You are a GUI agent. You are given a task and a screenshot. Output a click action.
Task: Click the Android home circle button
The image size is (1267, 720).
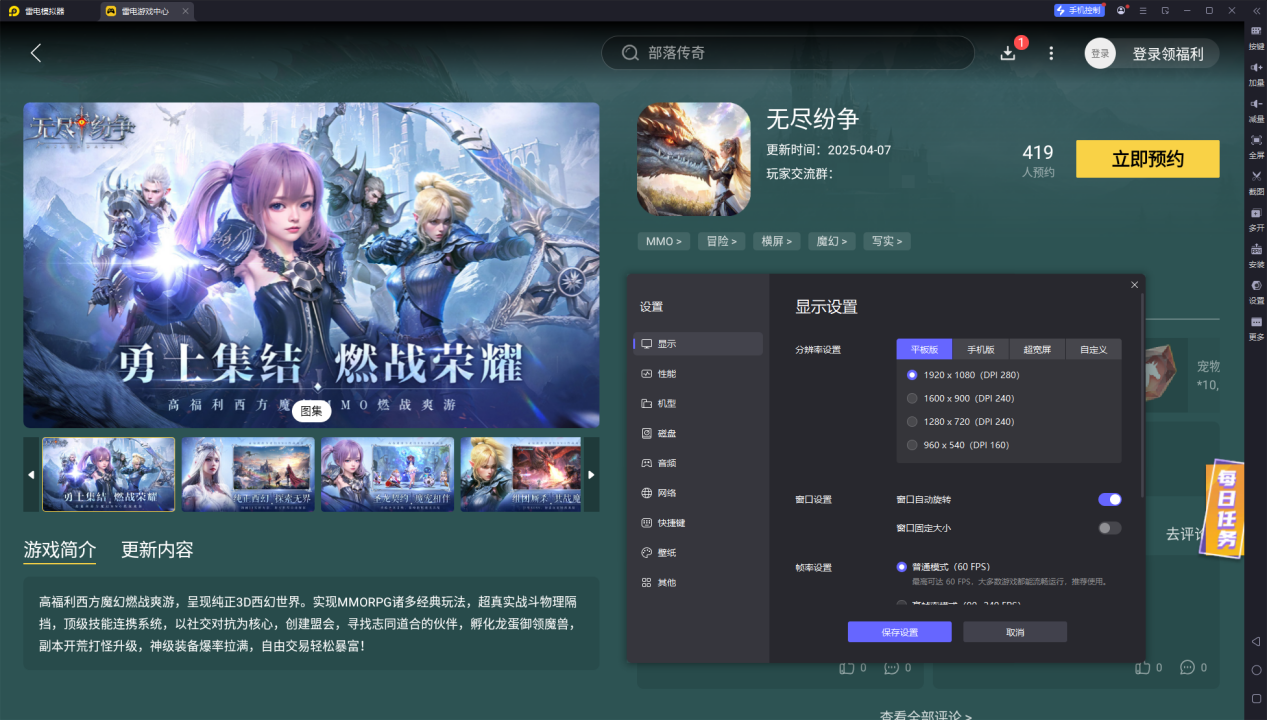pyautogui.click(x=1256, y=670)
